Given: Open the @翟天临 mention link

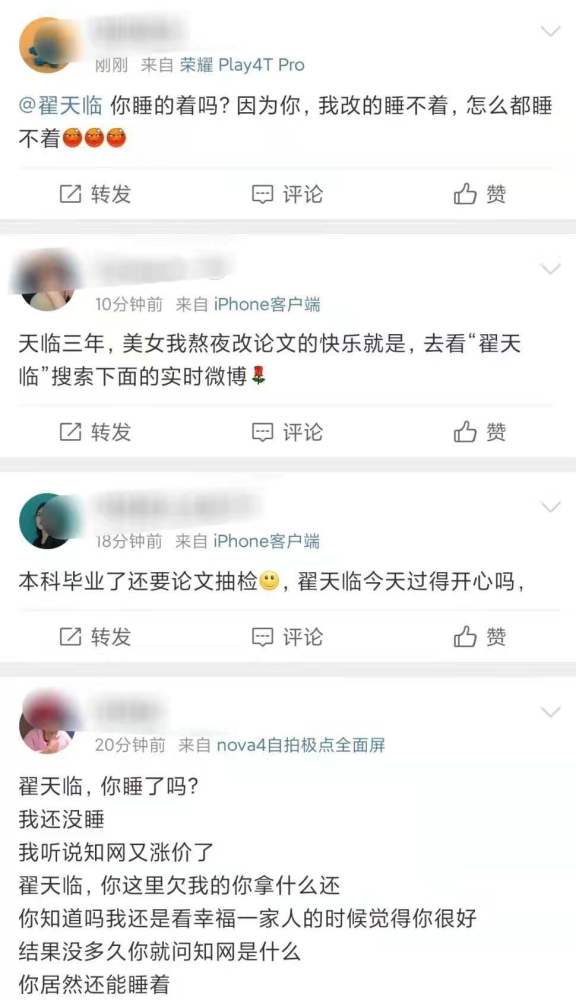Looking at the screenshot, I should coord(61,105).
